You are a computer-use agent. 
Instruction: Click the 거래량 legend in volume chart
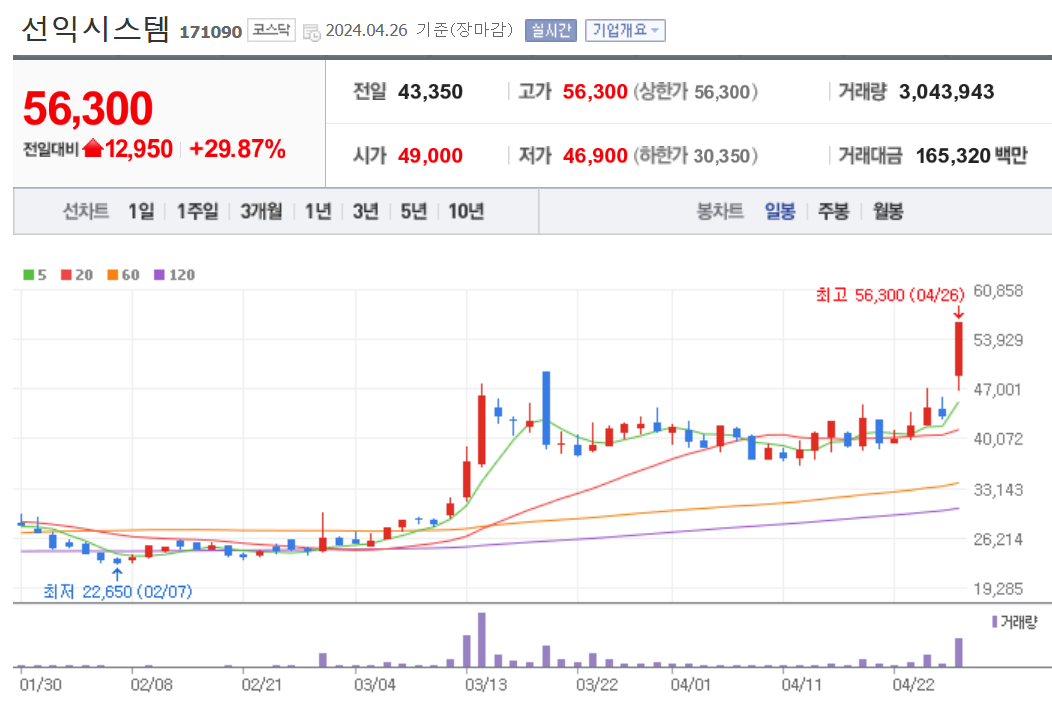(x=1014, y=623)
